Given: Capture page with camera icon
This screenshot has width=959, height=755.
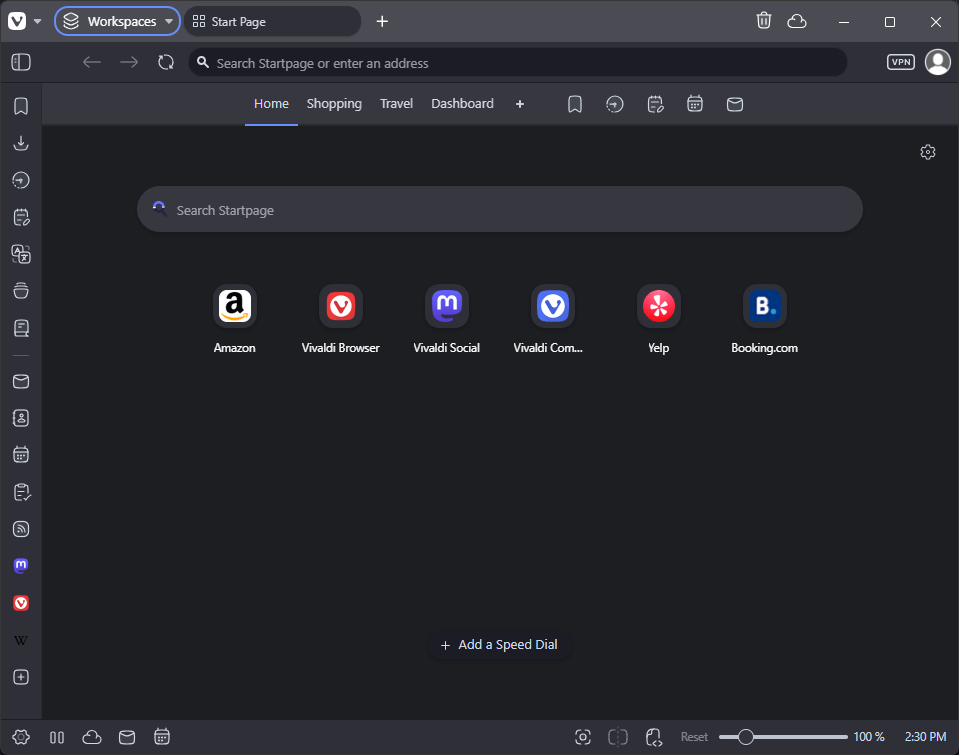Looking at the screenshot, I should 583,737.
